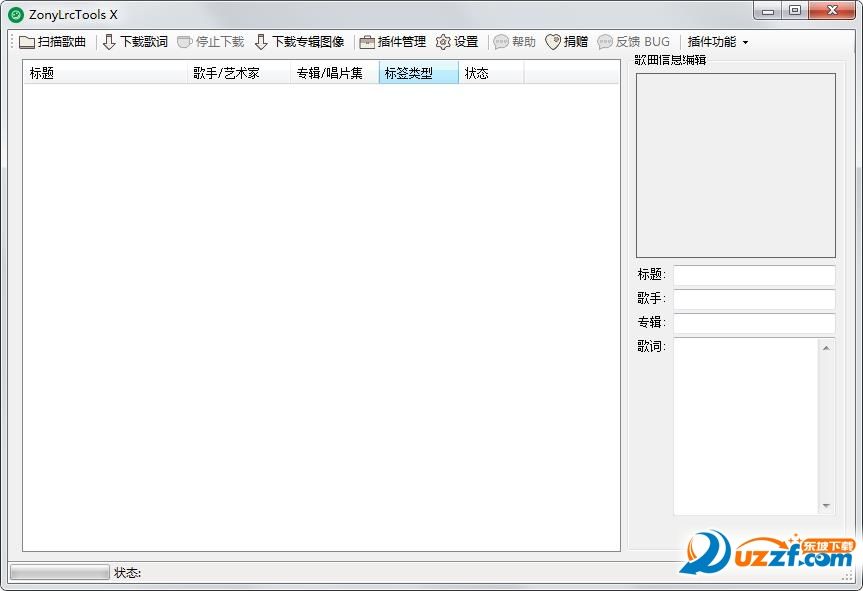Select the highlighted 标签类型 column header
The height and width of the screenshot is (591, 863).
pyautogui.click(x=414, y=72)
